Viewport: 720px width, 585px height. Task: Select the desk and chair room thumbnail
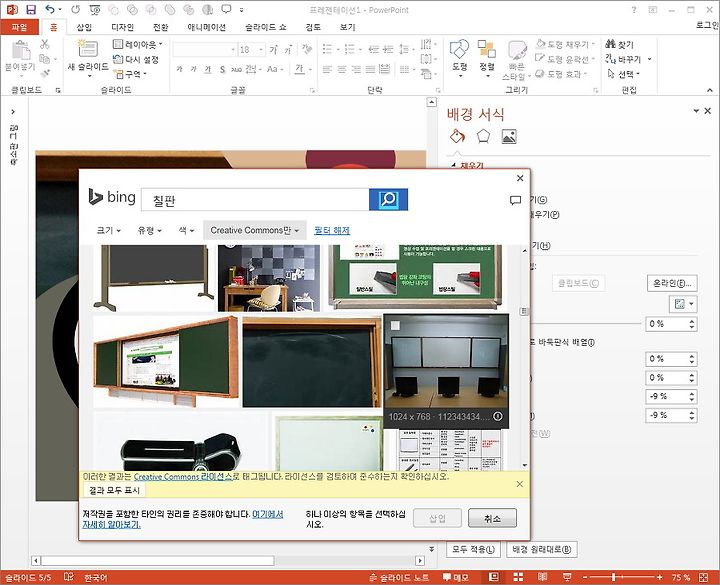tap(269, 278)
